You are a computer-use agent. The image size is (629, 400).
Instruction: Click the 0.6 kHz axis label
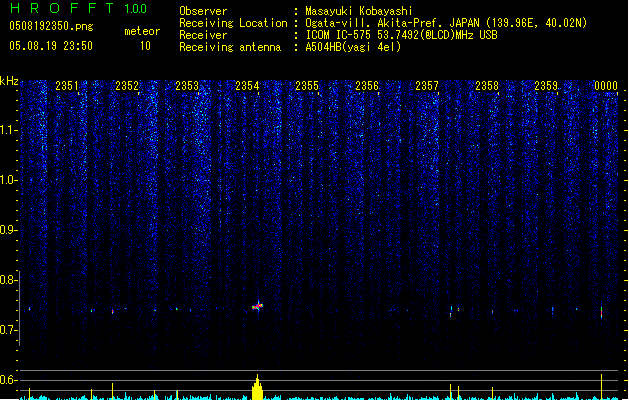click(9, 380)
